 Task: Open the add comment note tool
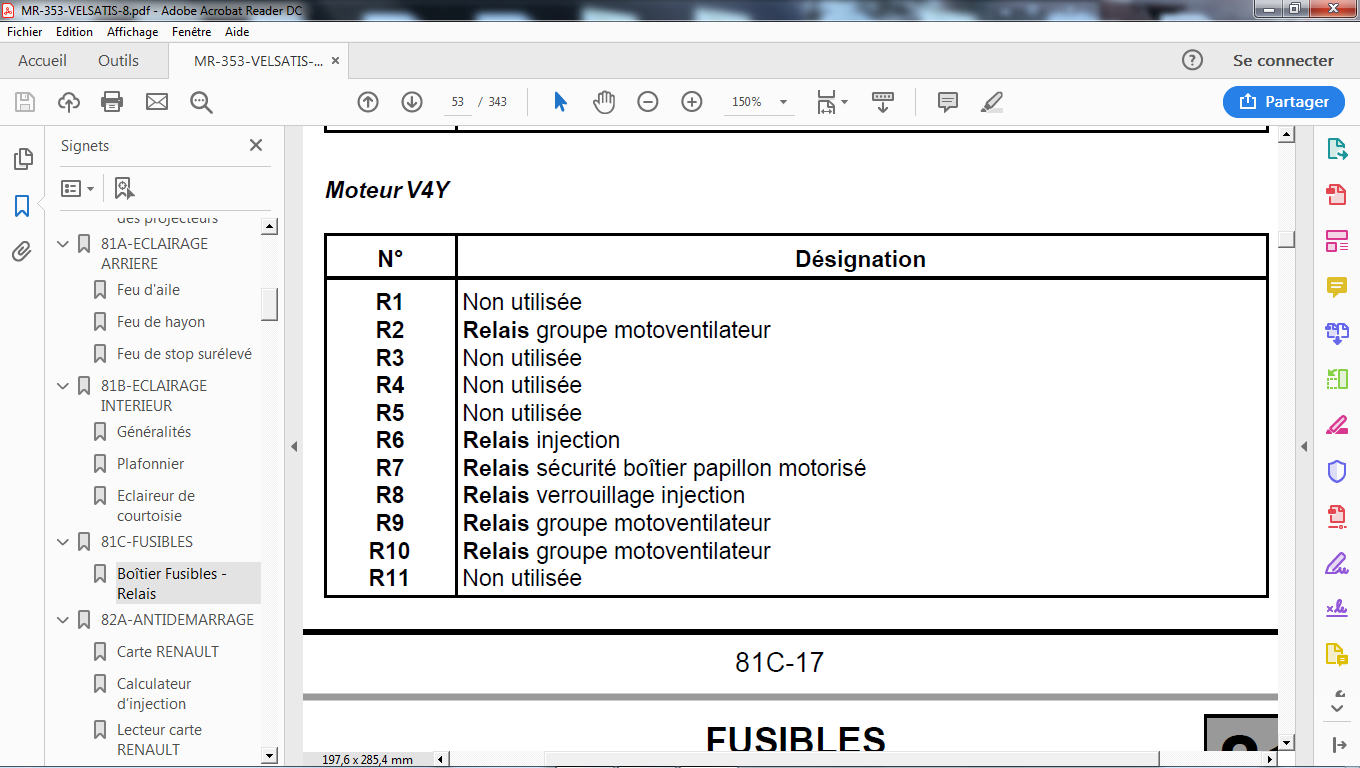coord(948,102)
